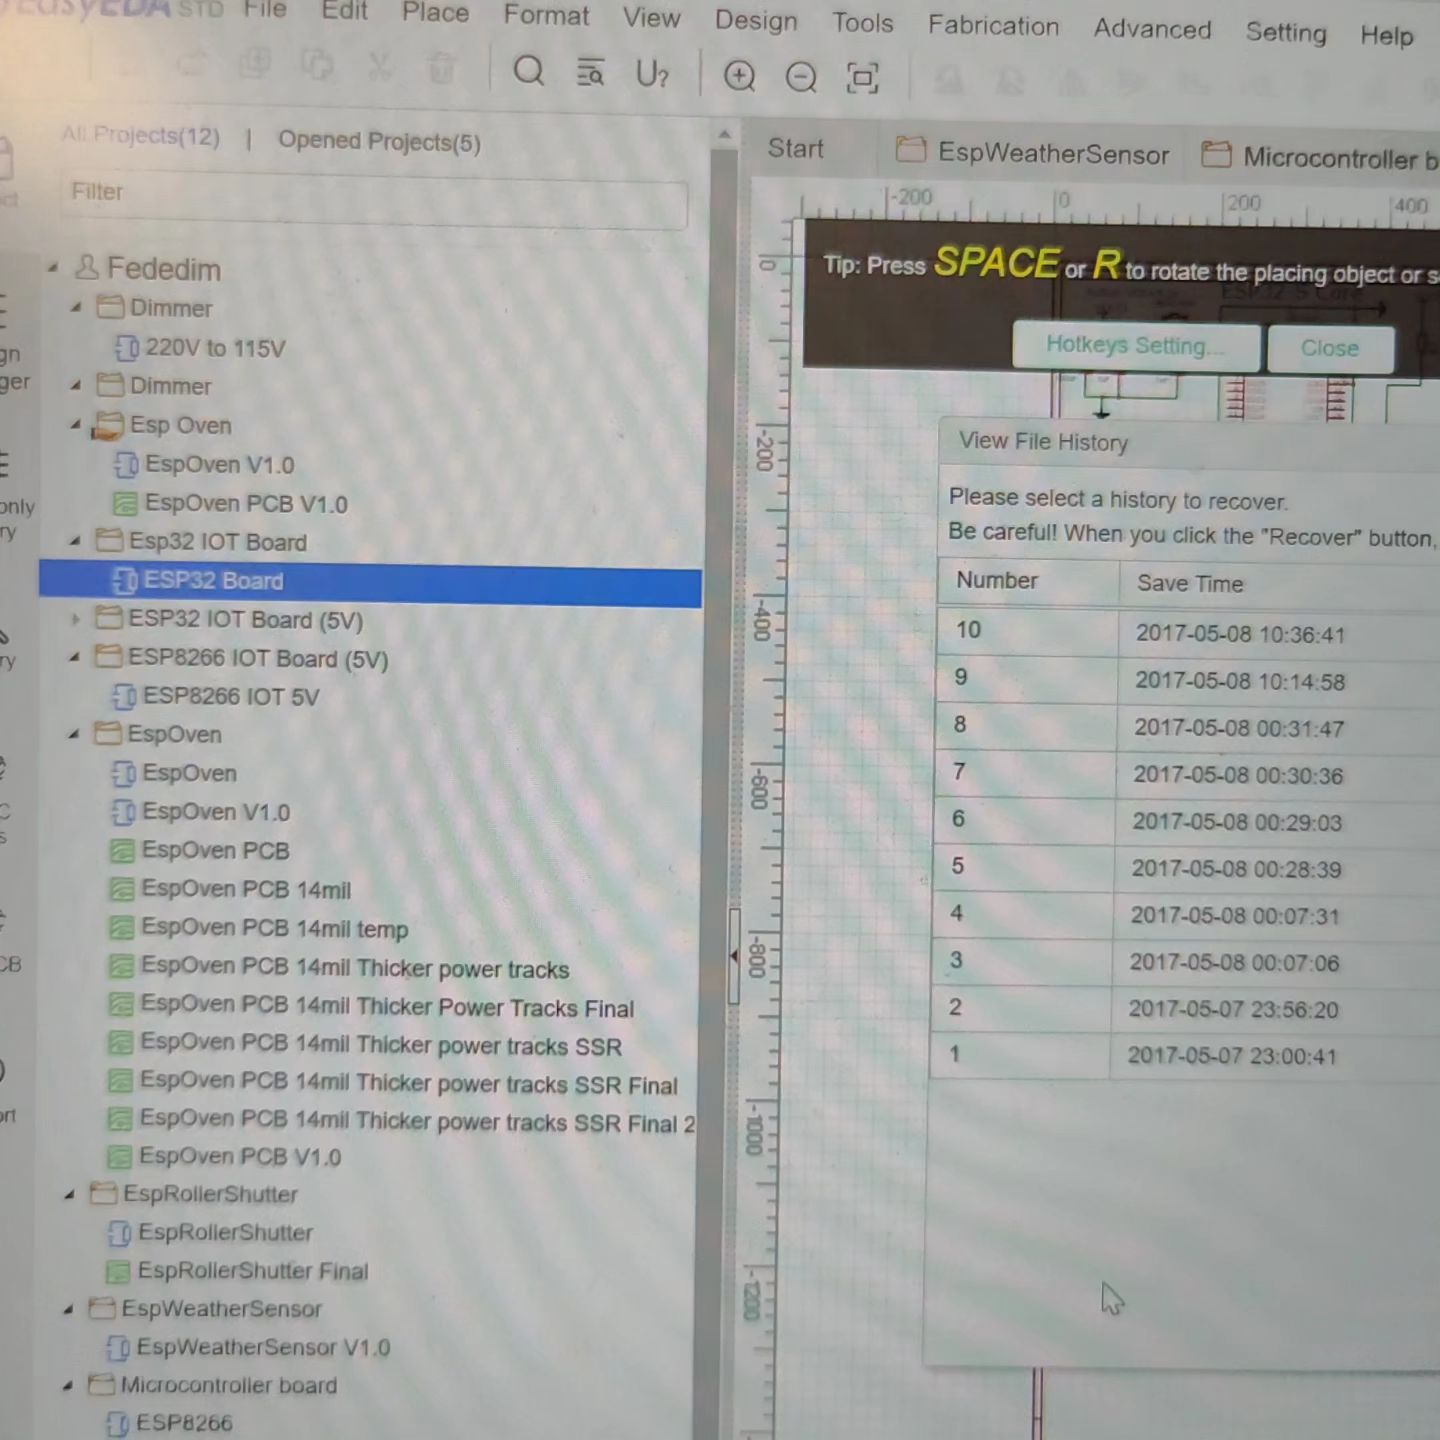The image size is (1440, 1440).
Task: Collapse the Esp32 IOT Board folder
Action: pyautogui.click(x=75, y=541)
